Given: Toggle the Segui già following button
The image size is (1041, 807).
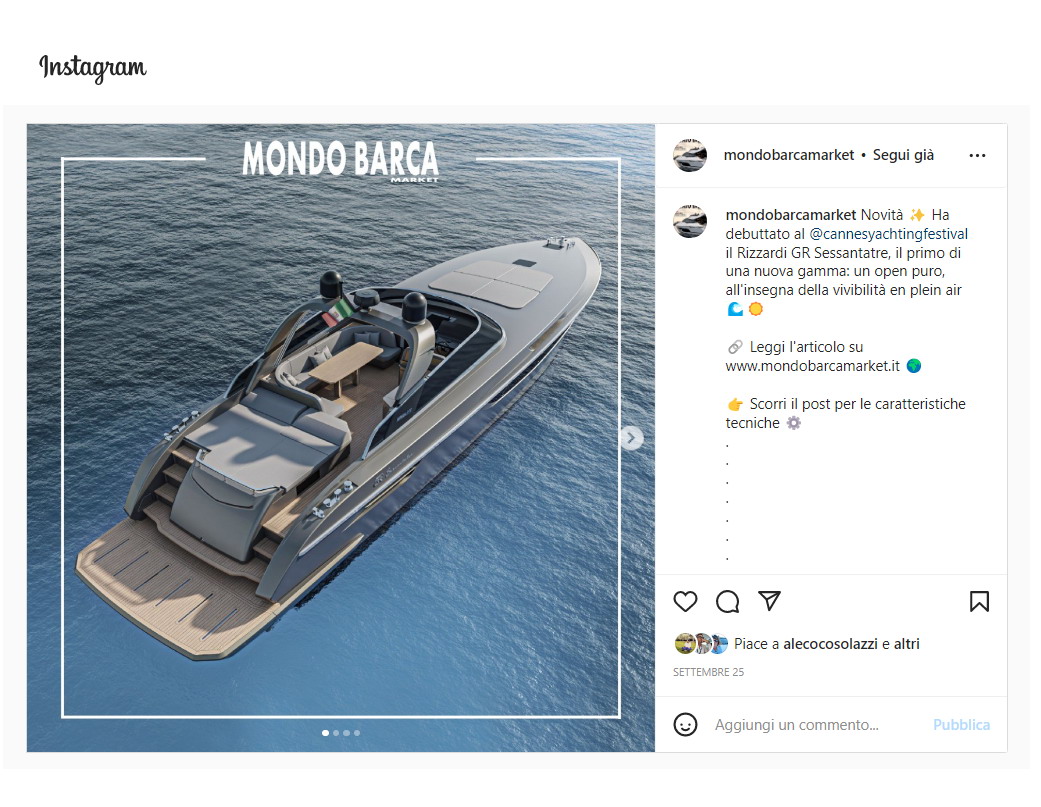Looking at the screenshot, I should tap(903, 155).
